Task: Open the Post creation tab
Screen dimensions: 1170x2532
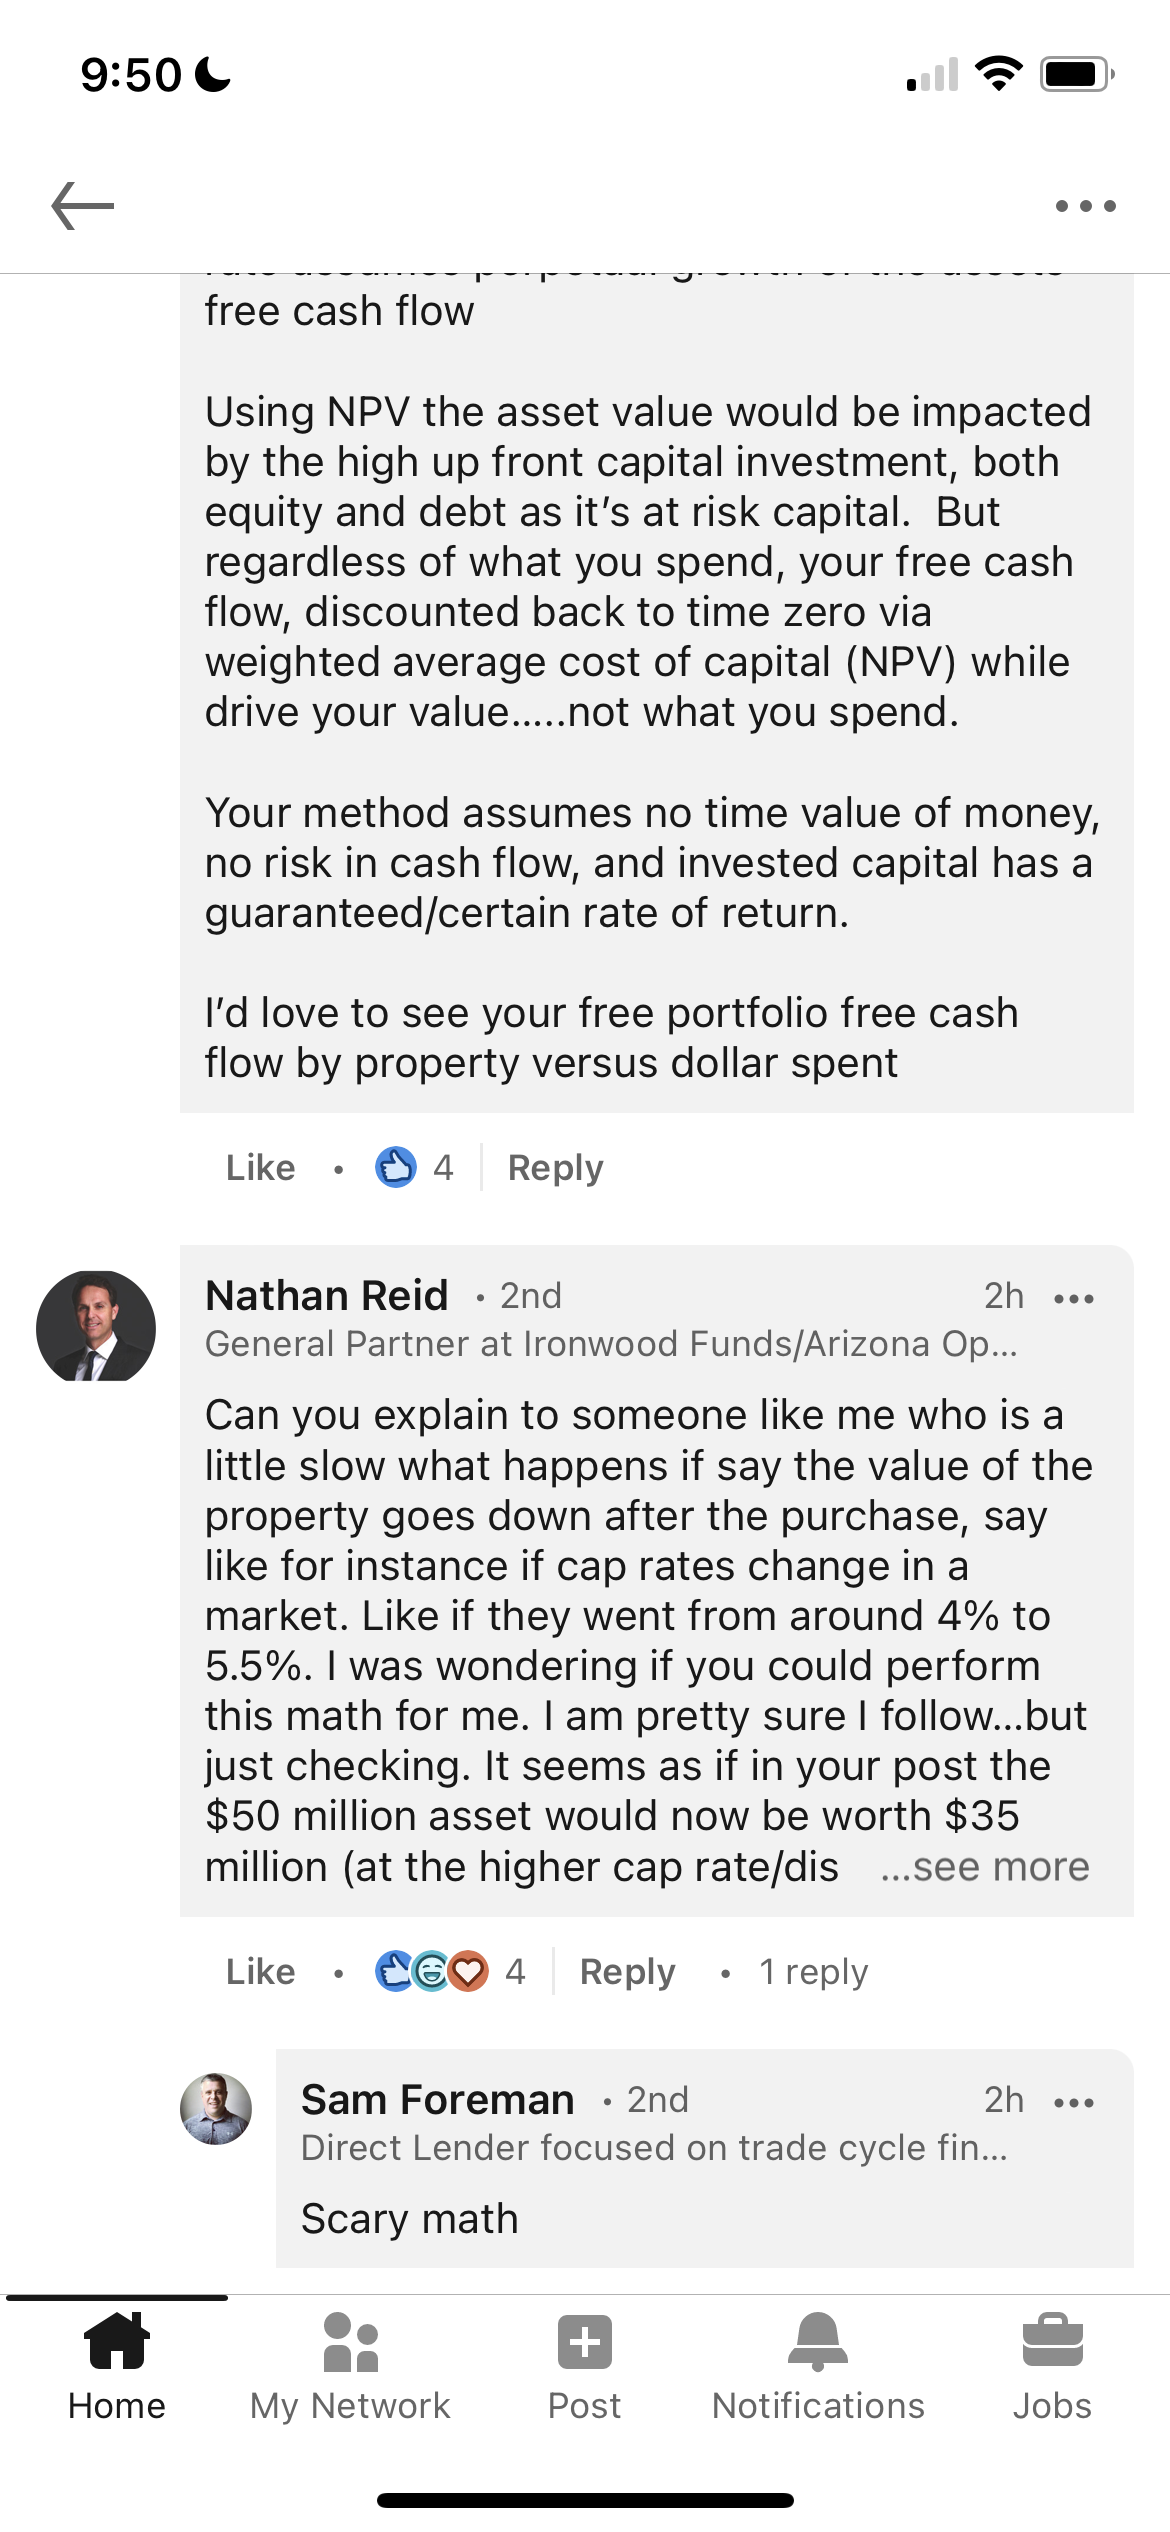Action: [x=584, y=2367]
